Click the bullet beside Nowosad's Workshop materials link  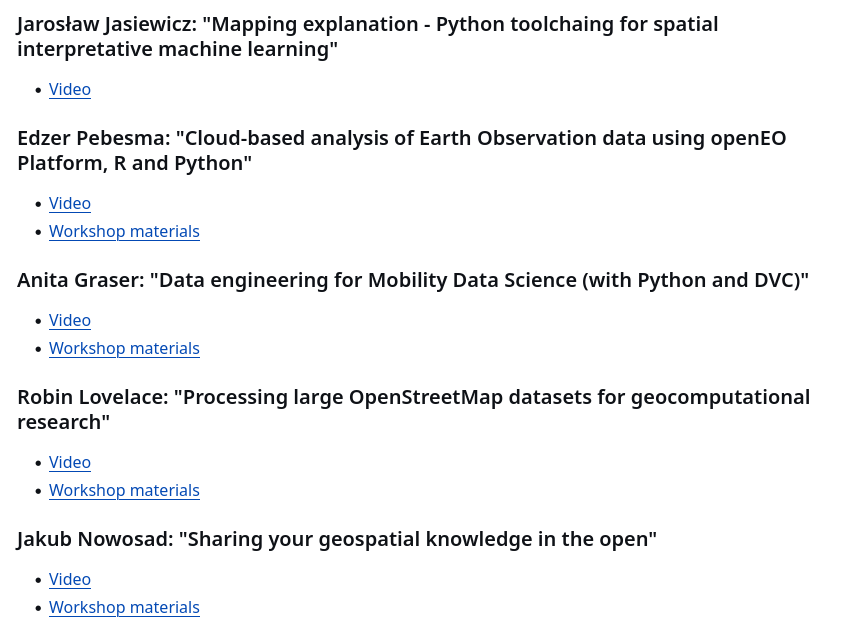tap(38, 608)
